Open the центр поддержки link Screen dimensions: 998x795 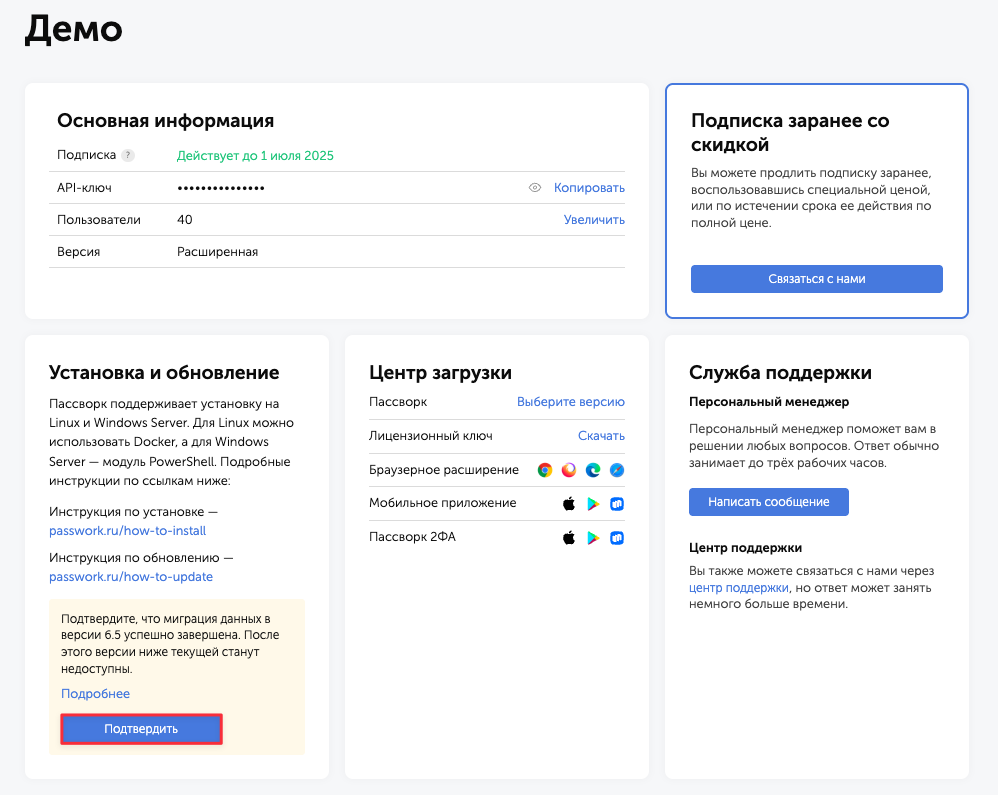click(739, 588)
